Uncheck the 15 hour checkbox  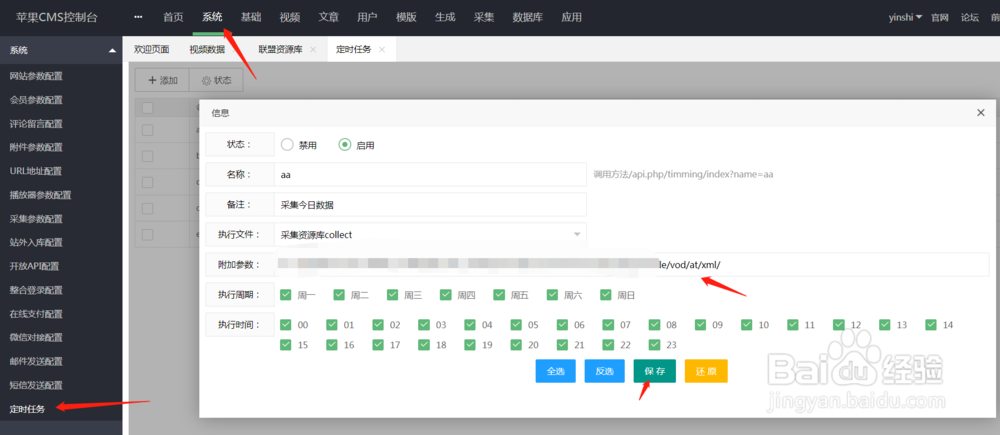[286, 344]
